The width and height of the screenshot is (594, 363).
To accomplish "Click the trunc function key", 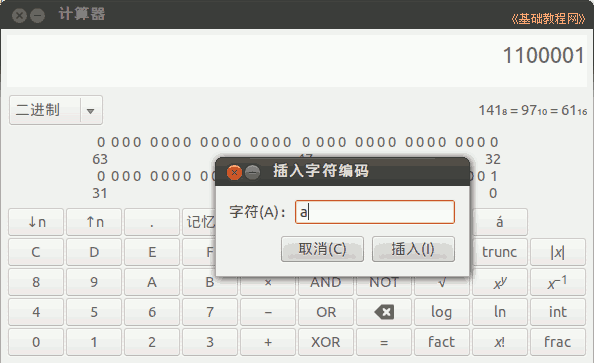I will click(500, 252).
